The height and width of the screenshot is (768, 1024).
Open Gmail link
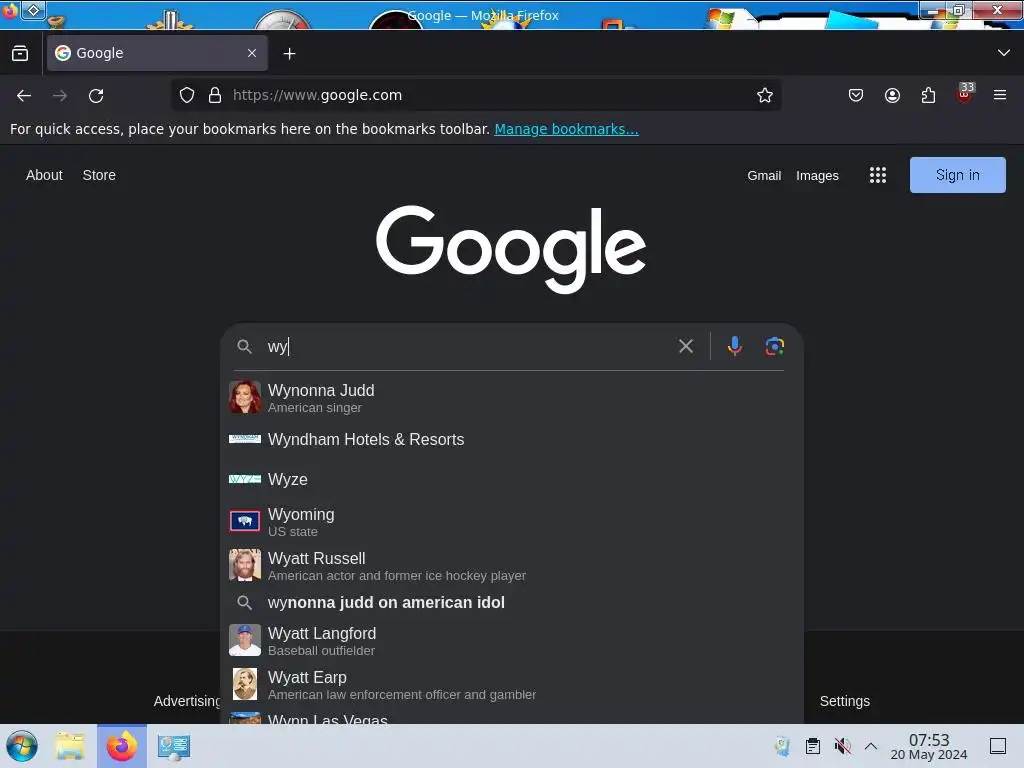click(x=764, y=176)
